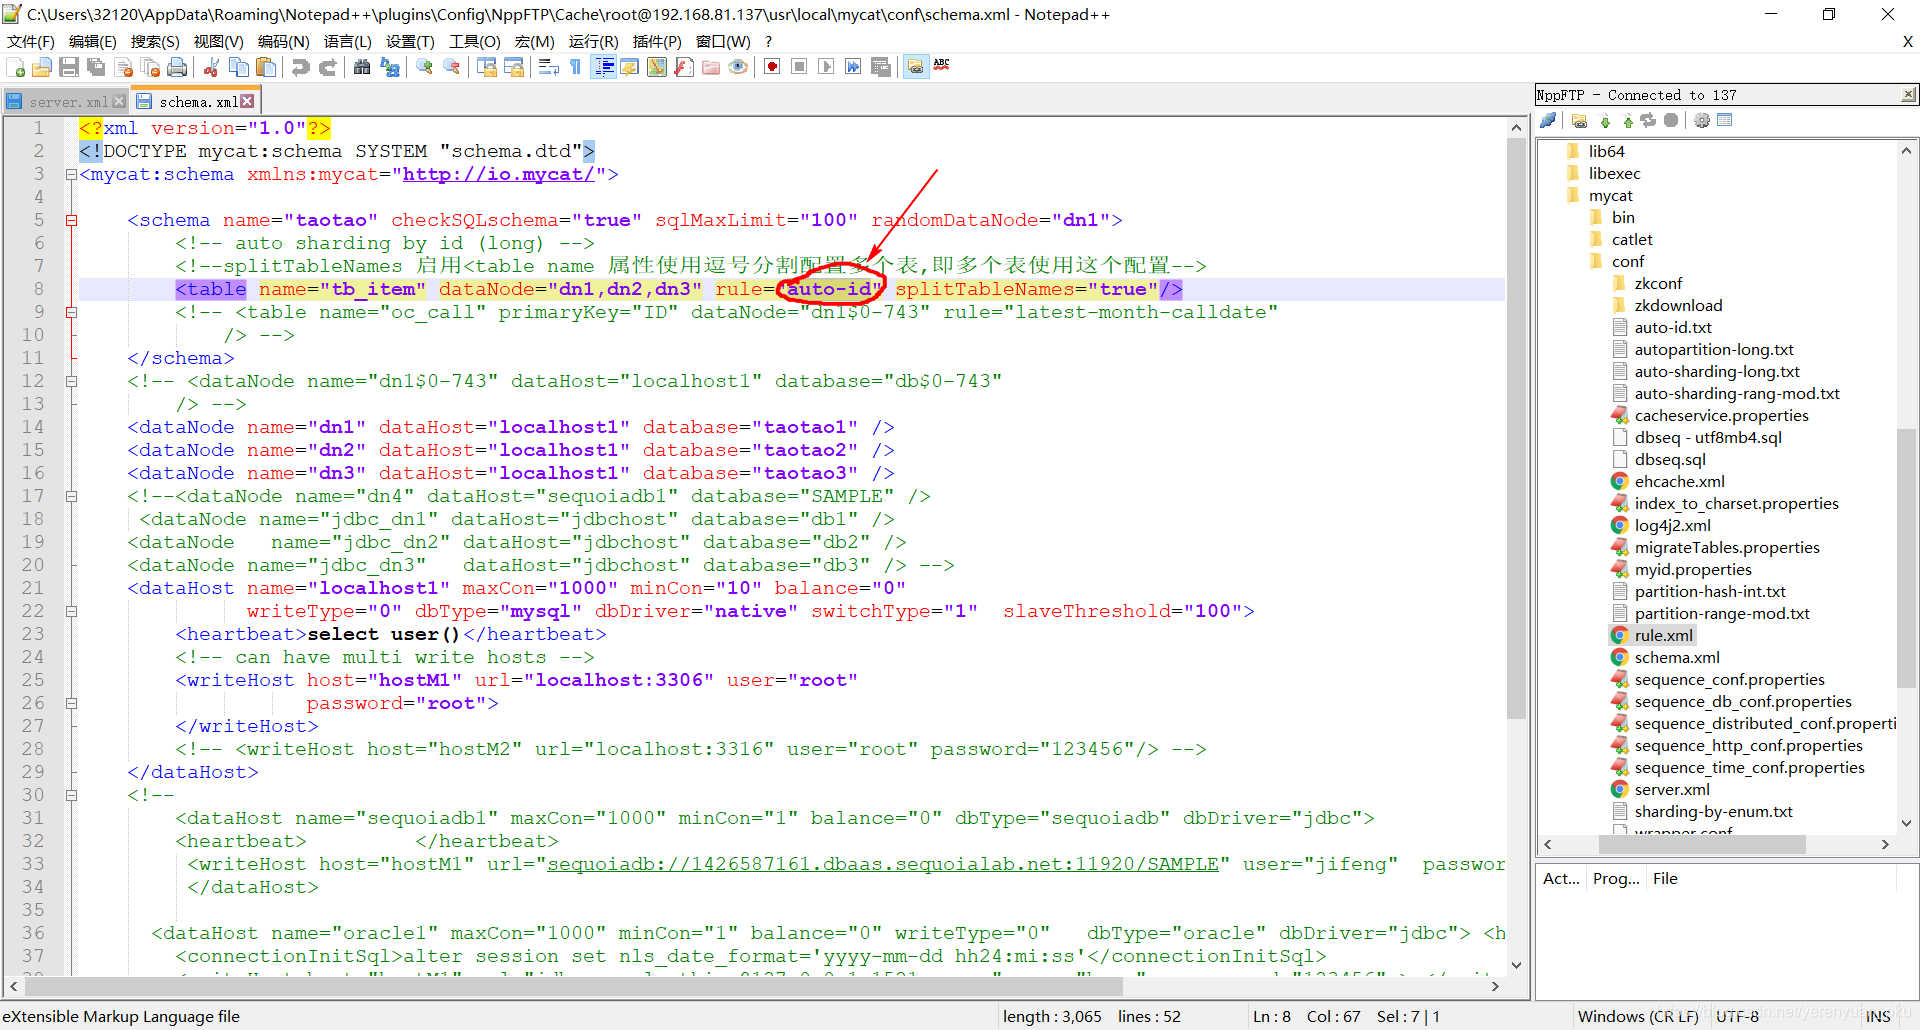Image resolution: width=1920 pixels, height=1030 pixels.
Task: Click the Open file toolbar icon
Action: pos(42,67)
